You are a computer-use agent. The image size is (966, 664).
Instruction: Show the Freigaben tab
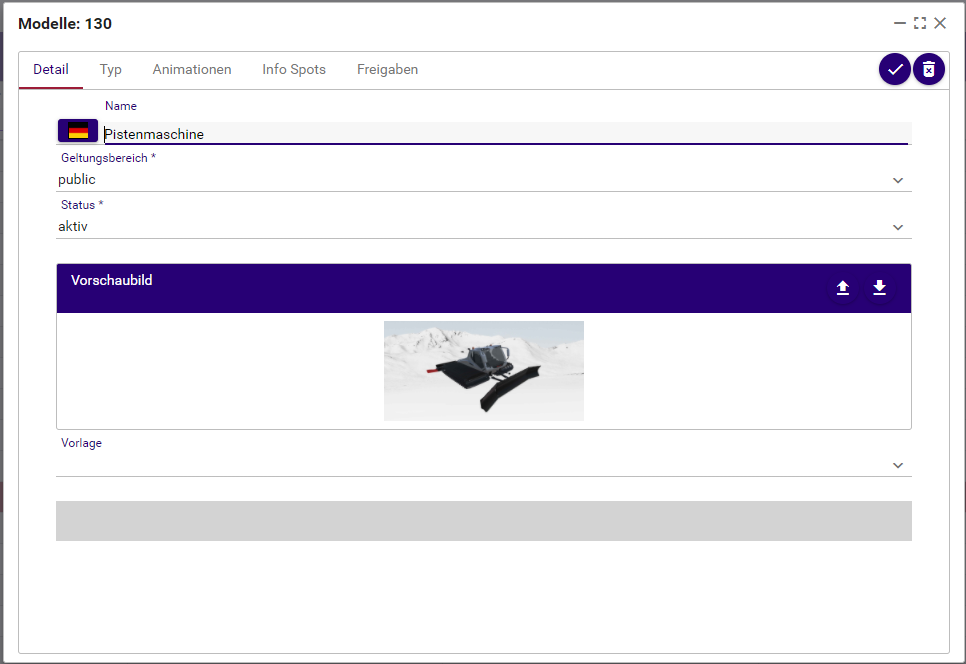coord(387,70)
